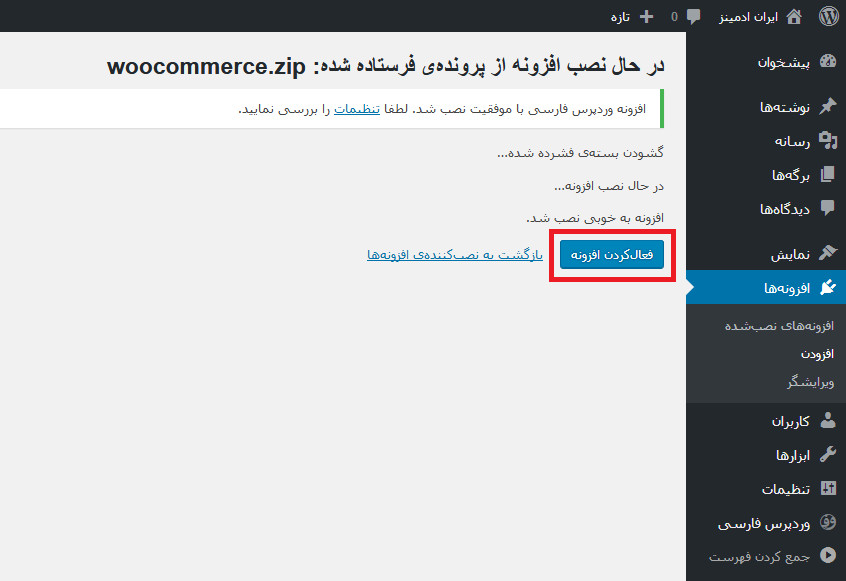Click the فعال‌کردن افزونه button

coord(612,255)
